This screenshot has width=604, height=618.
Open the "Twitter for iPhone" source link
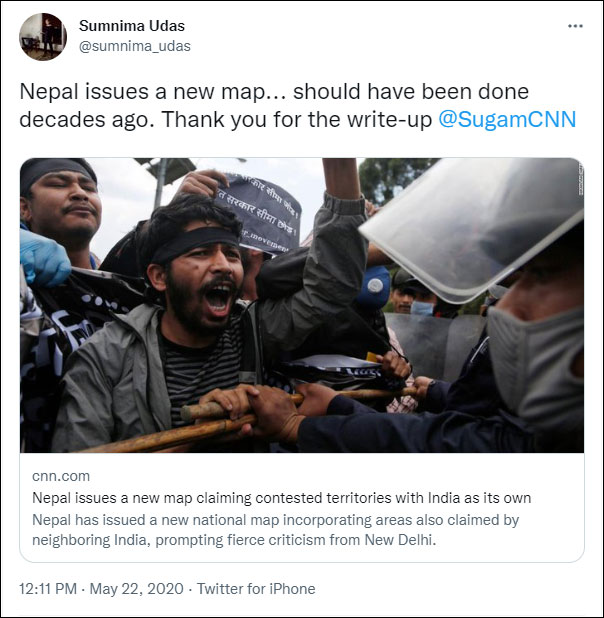258,589
